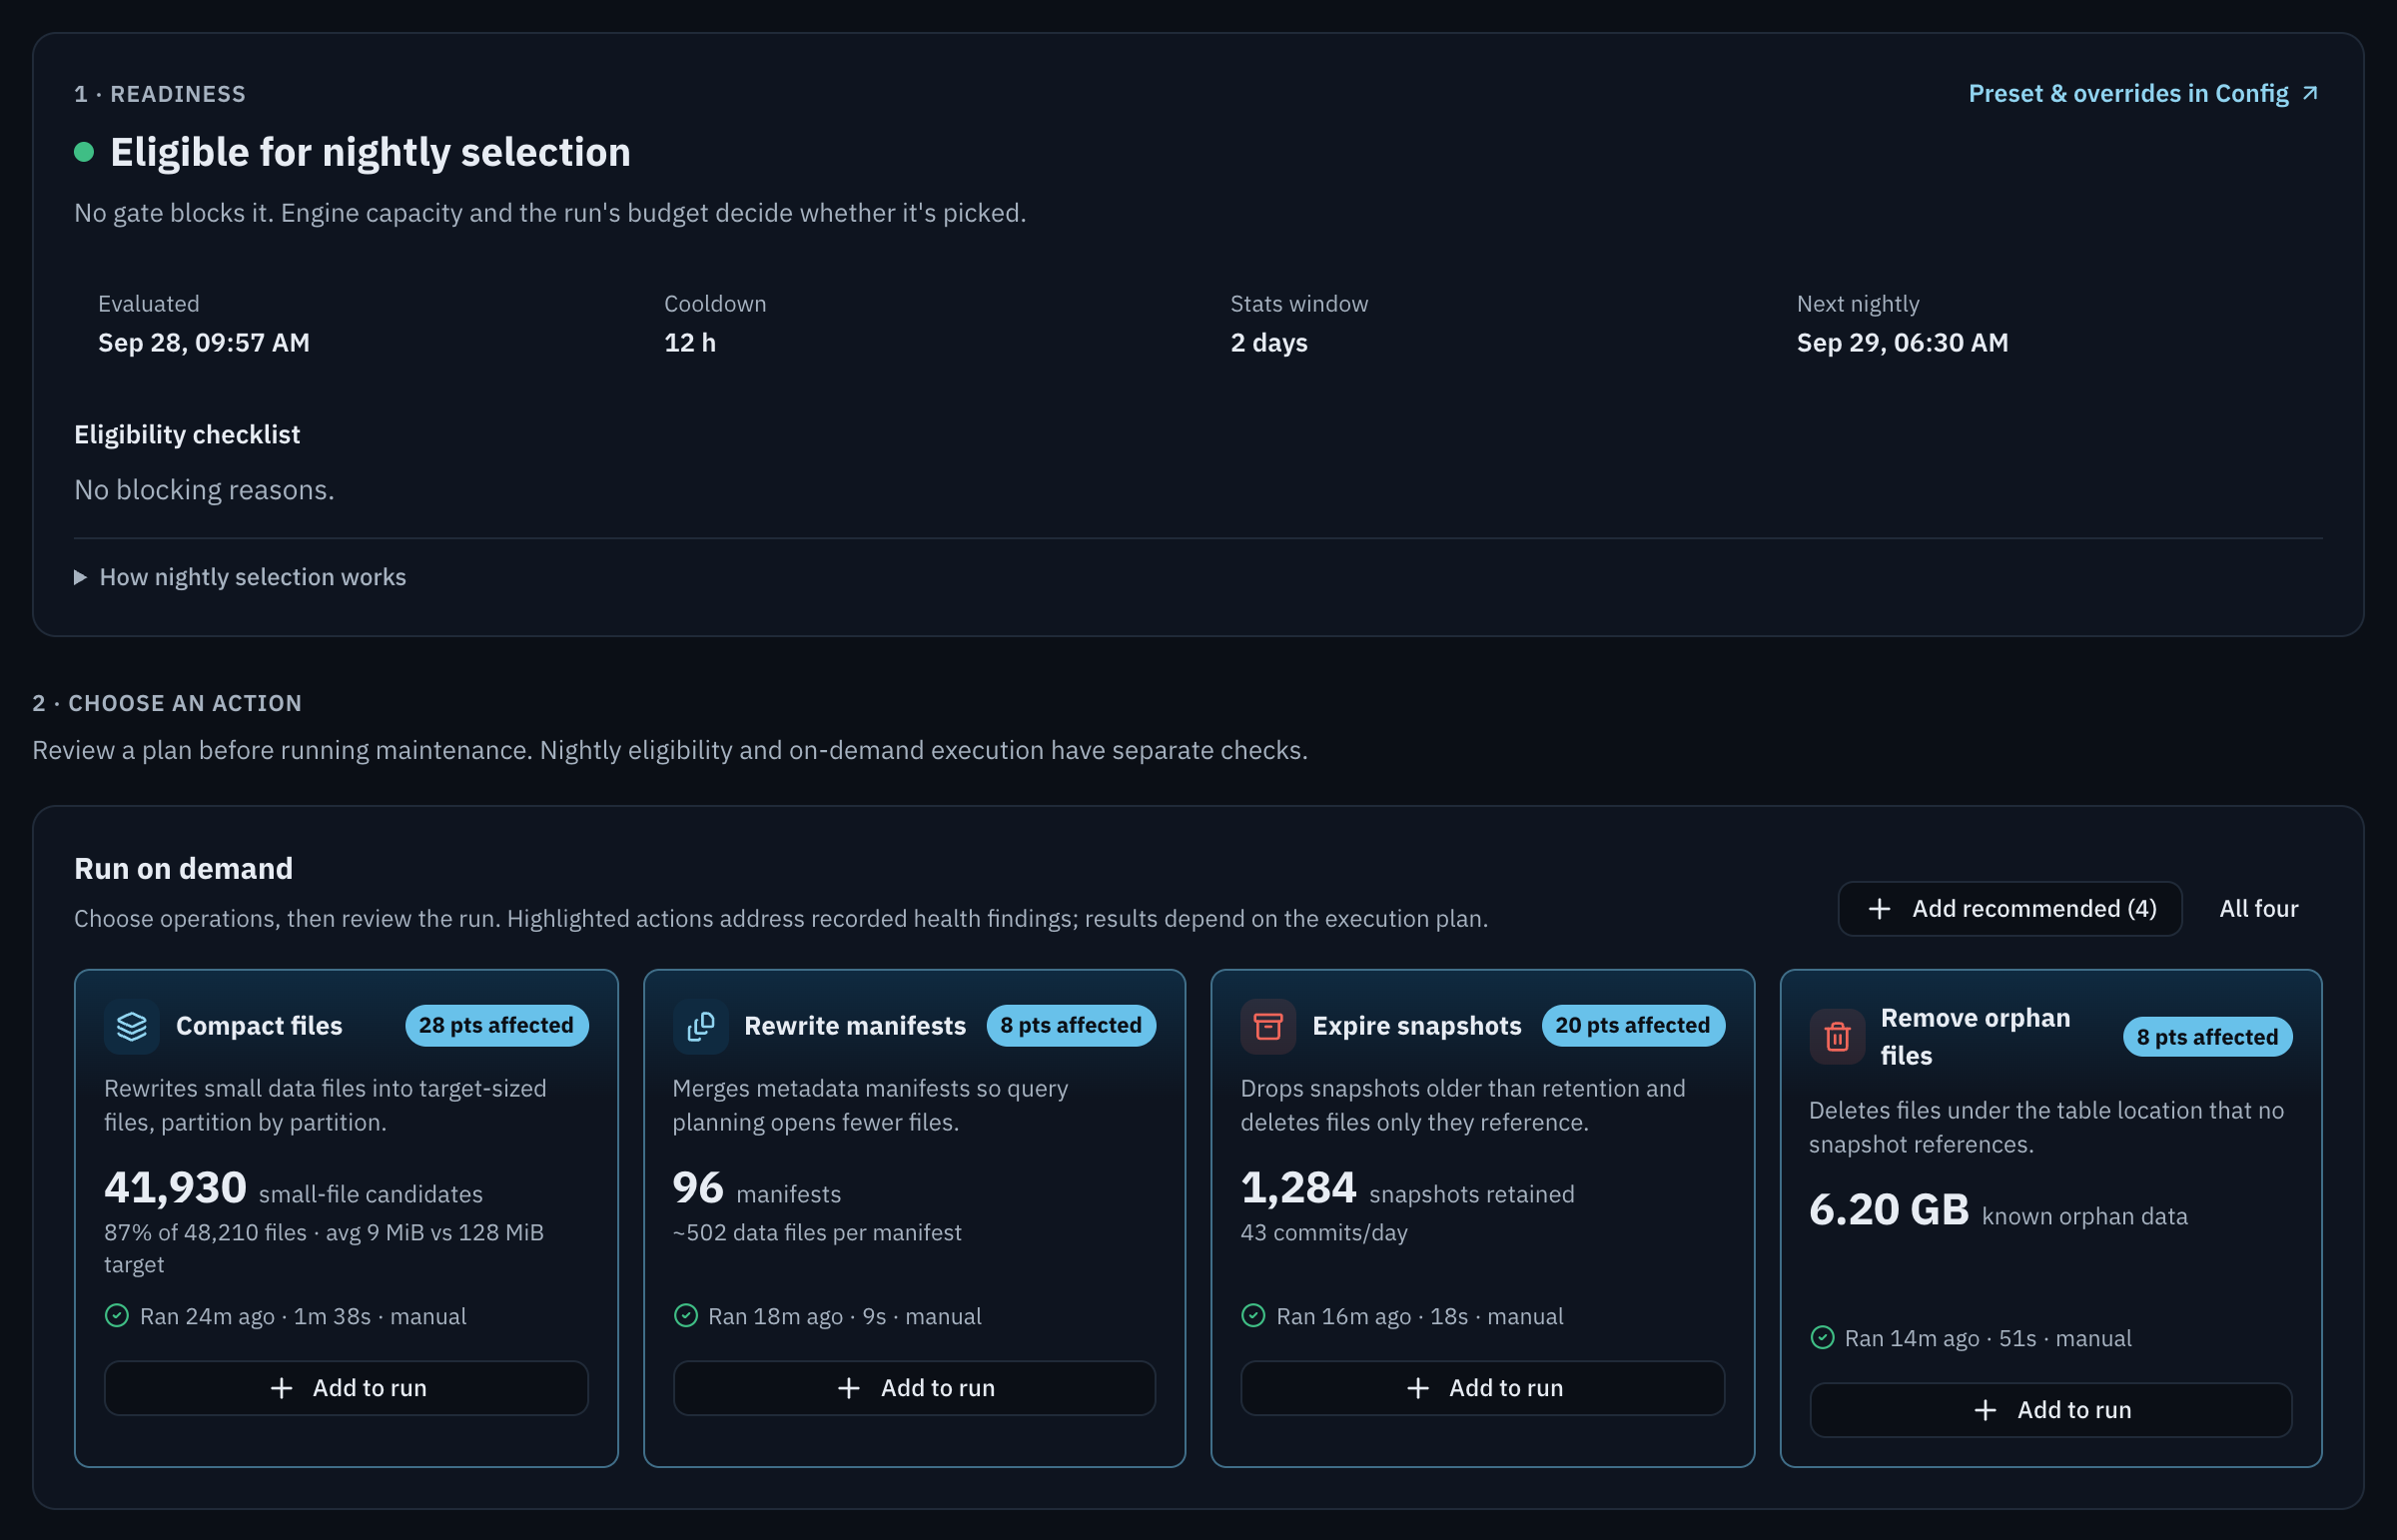This screenshot has height=1540, width=2397.
Task: Click the Next nightly Sep 29, 06:30 AM value
Action: (1902, 343)
